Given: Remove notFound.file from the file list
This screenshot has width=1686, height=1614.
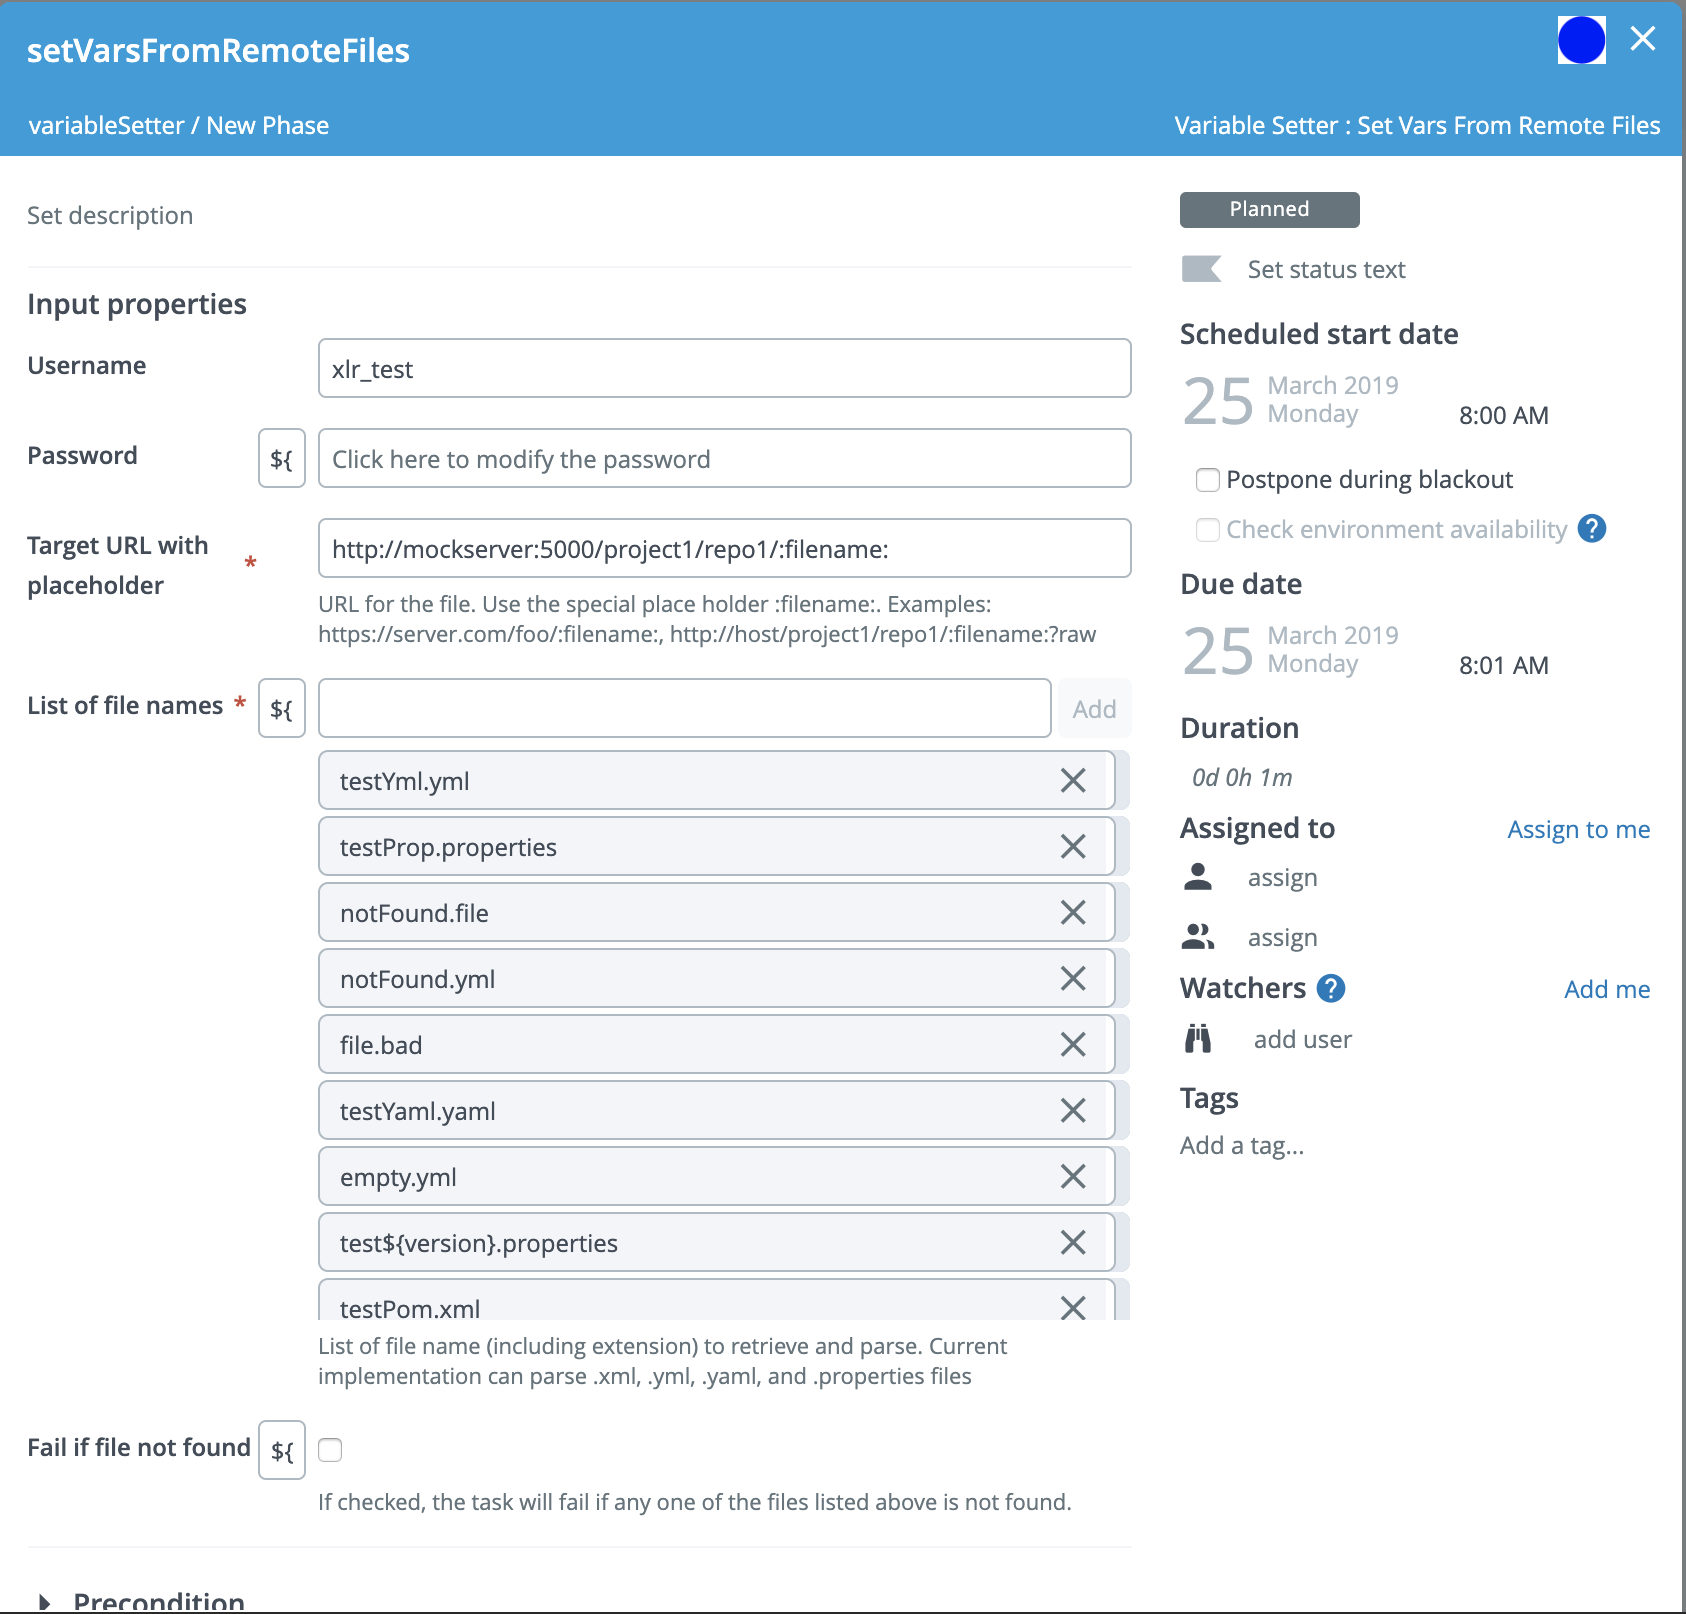Looking at the screenshot, I should (x=1073, y=913).
